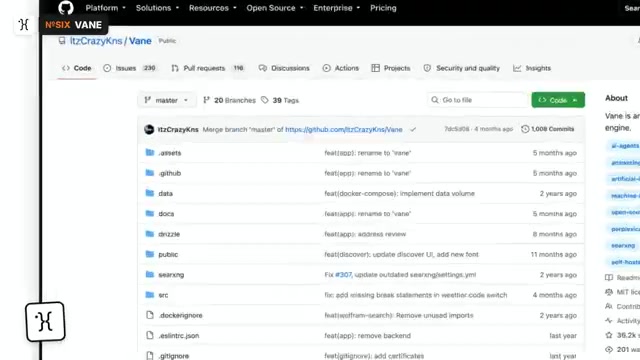Viewport: 640px width, 360px height.
Task: Click the ItzCrazyKns commit author avatar
Action: [149, 129]
